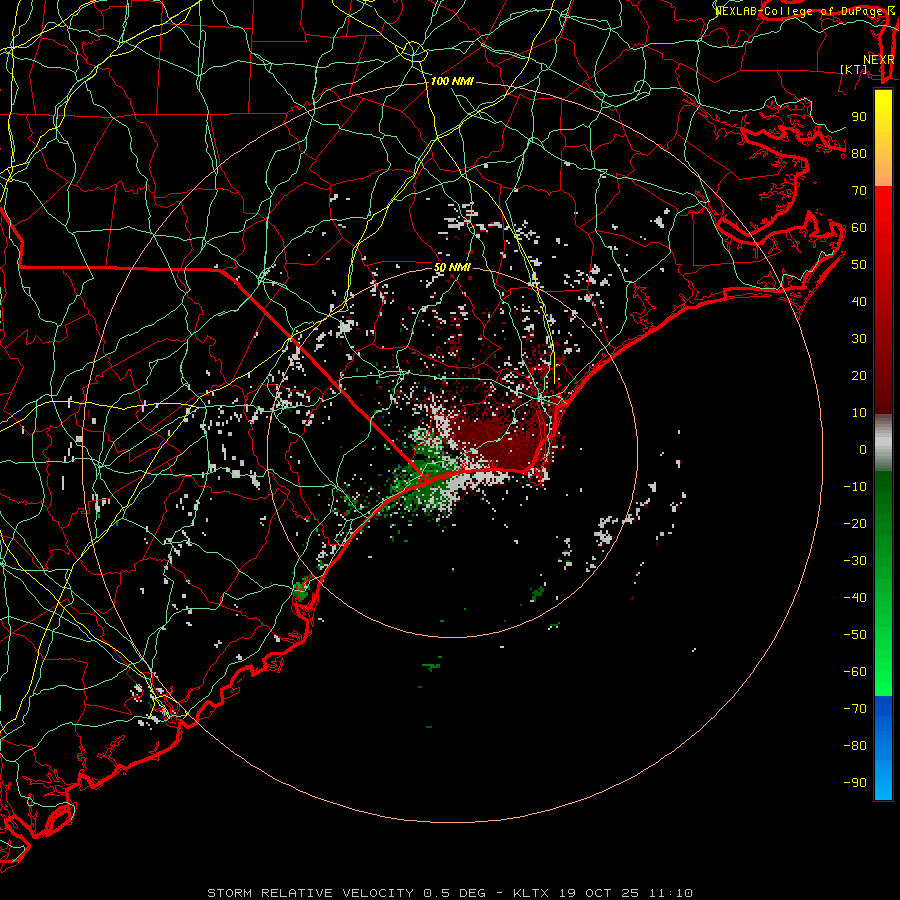Click the -30 value on the velocity scale
900x900 pixels.
[x=855, y=561]
